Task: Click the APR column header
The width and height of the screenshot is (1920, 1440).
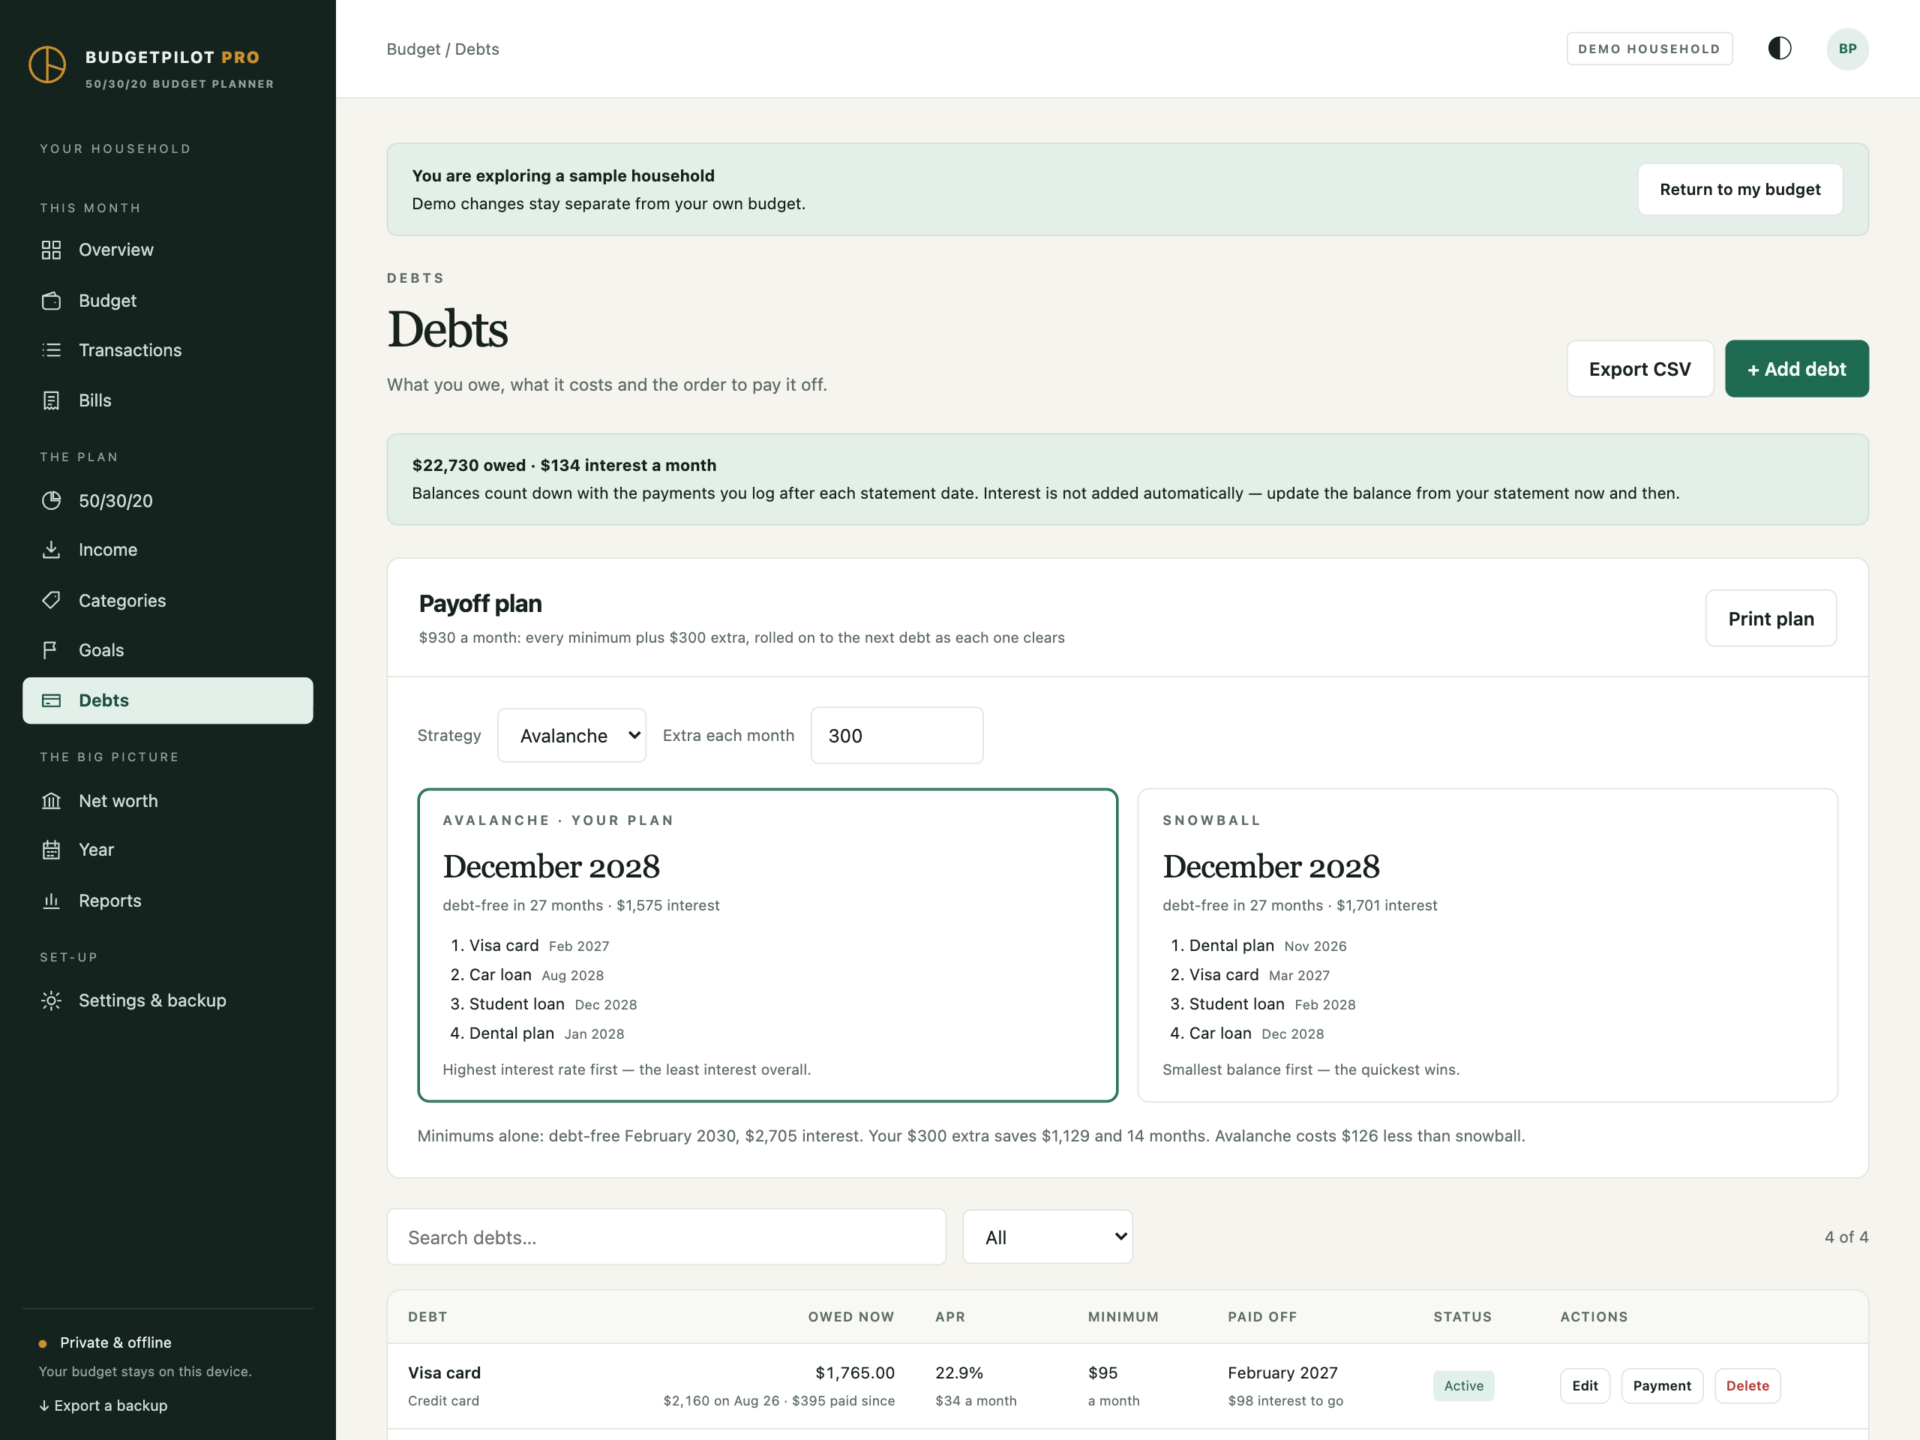Action: [950, 1317]
